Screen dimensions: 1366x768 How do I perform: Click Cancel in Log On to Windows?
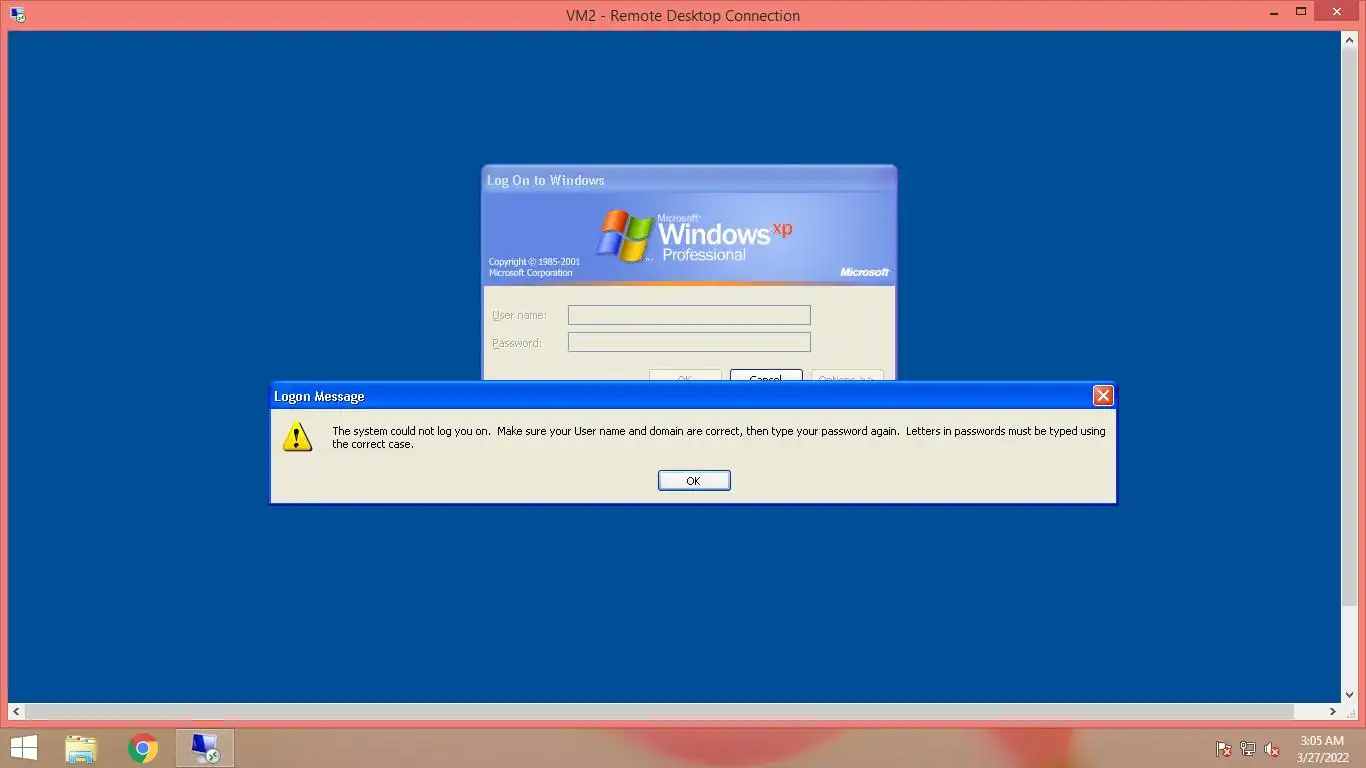[x=766, y=376]
